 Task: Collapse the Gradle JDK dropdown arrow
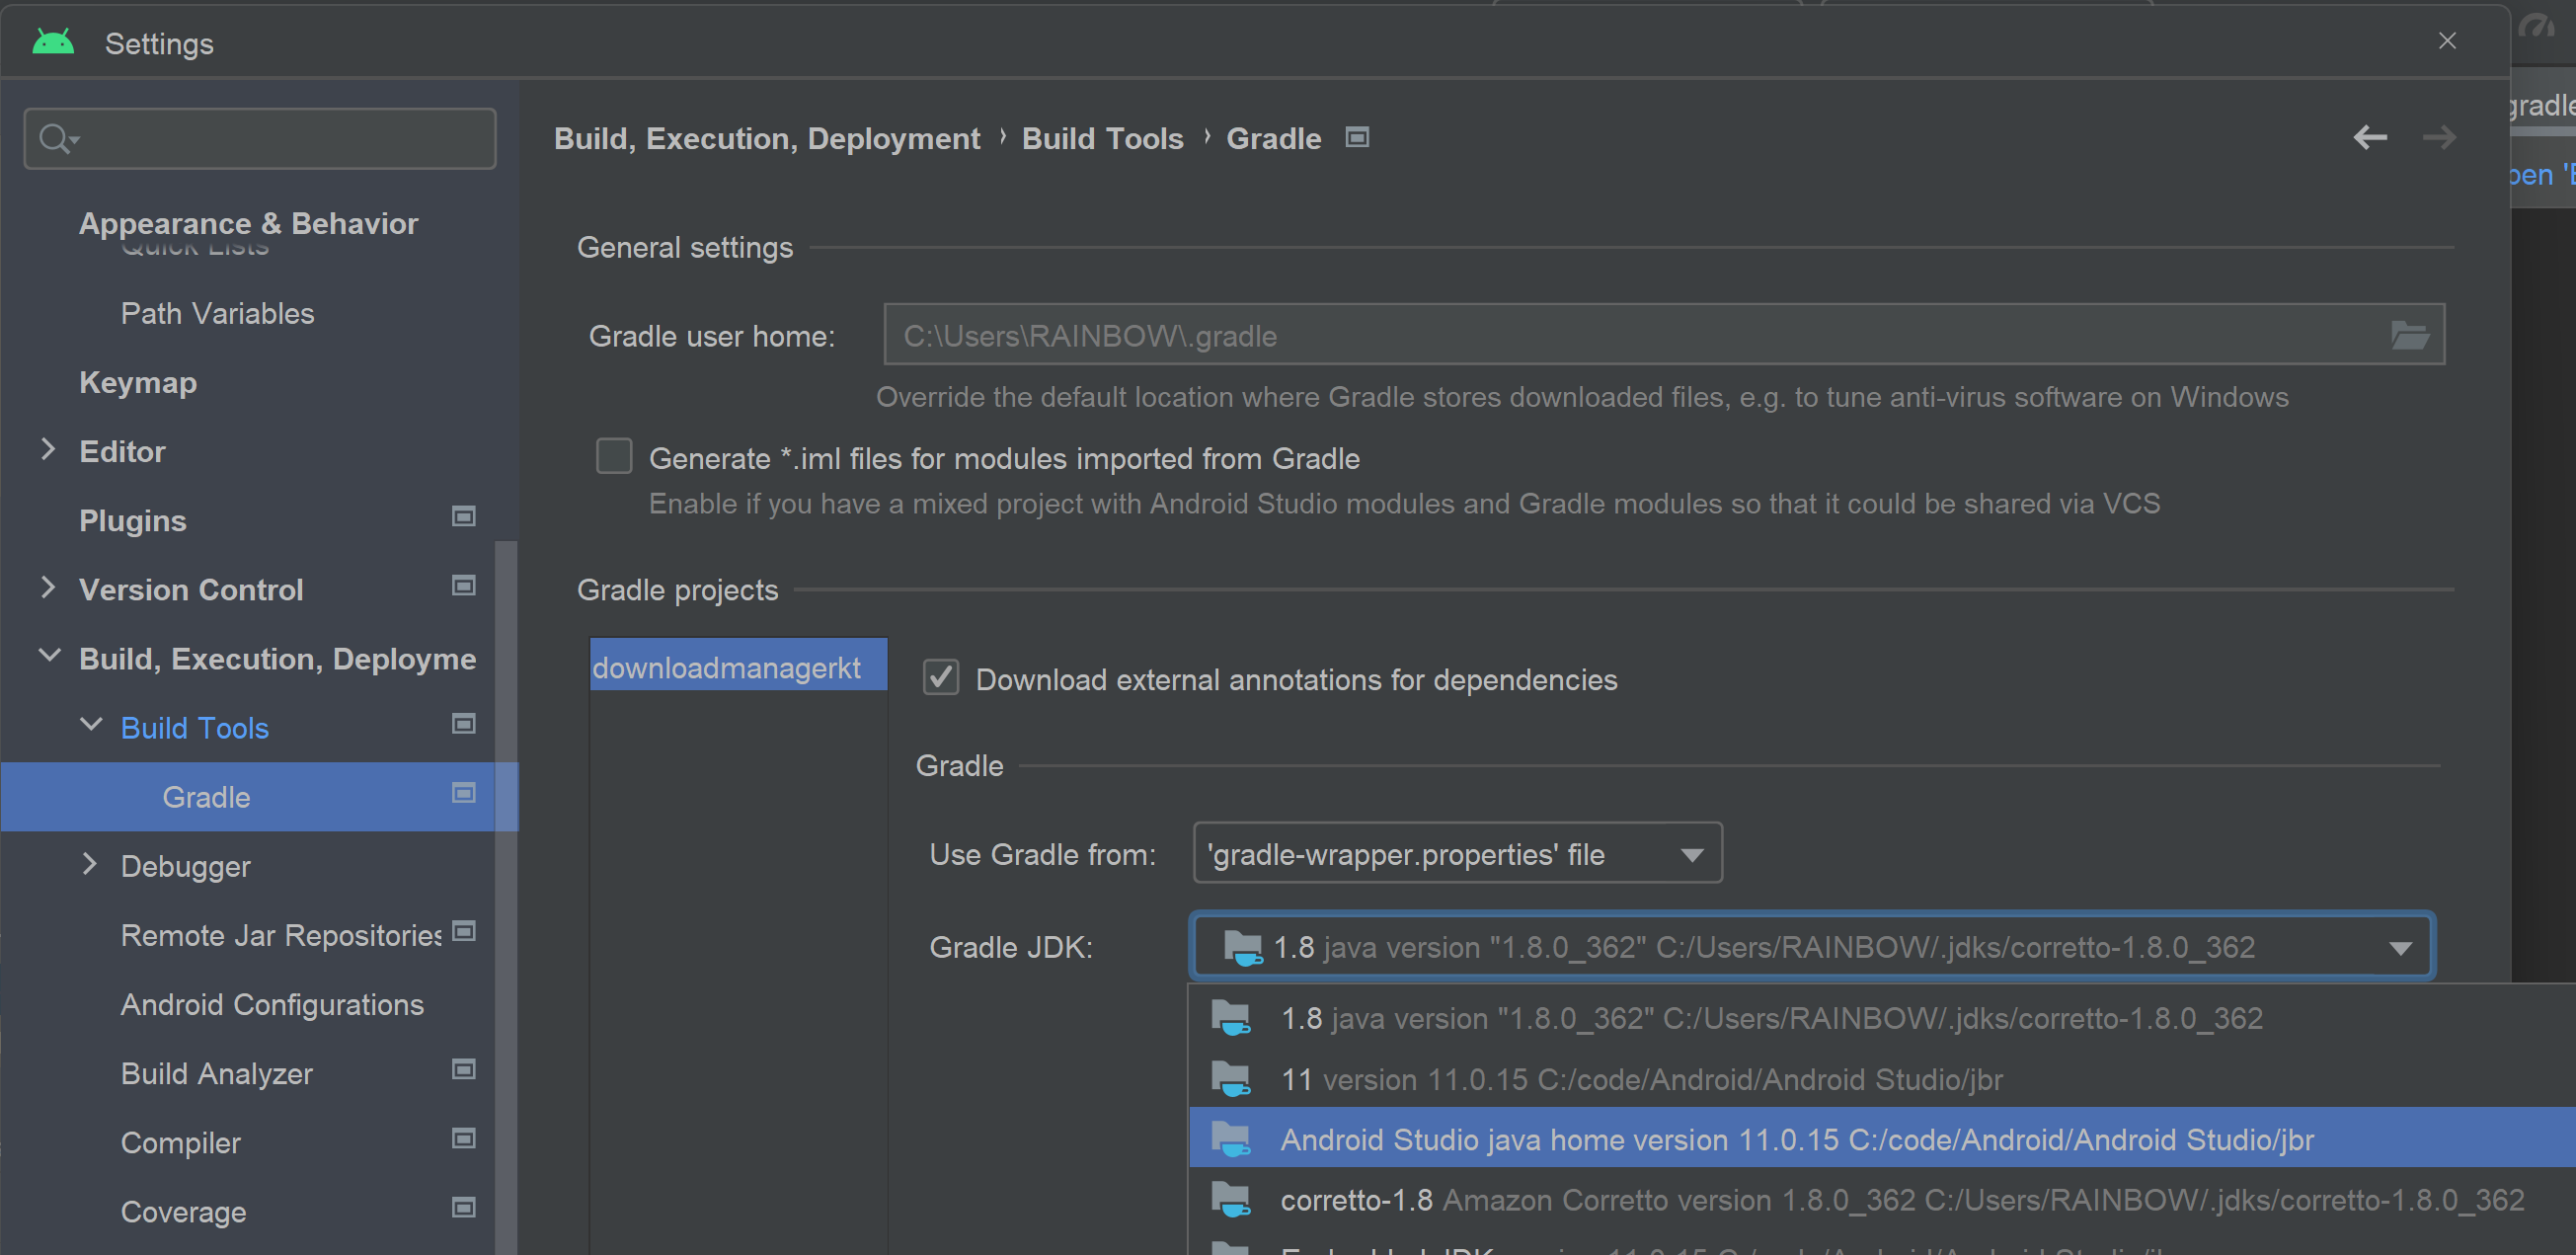point(2399,947)
